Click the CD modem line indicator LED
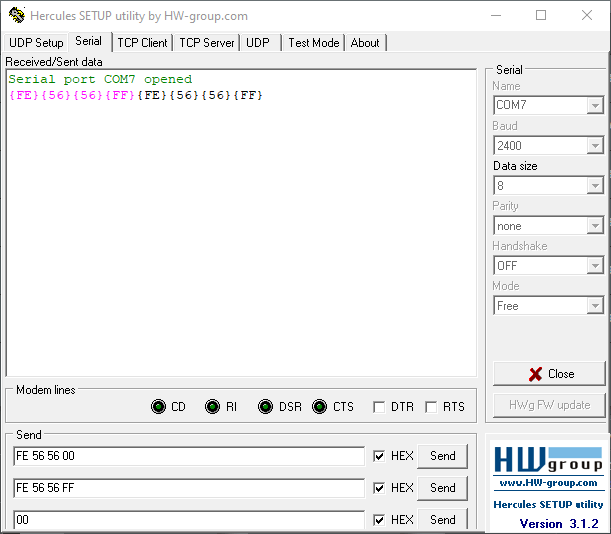This screenshot has width=611, height=534. tap(158, 407)
